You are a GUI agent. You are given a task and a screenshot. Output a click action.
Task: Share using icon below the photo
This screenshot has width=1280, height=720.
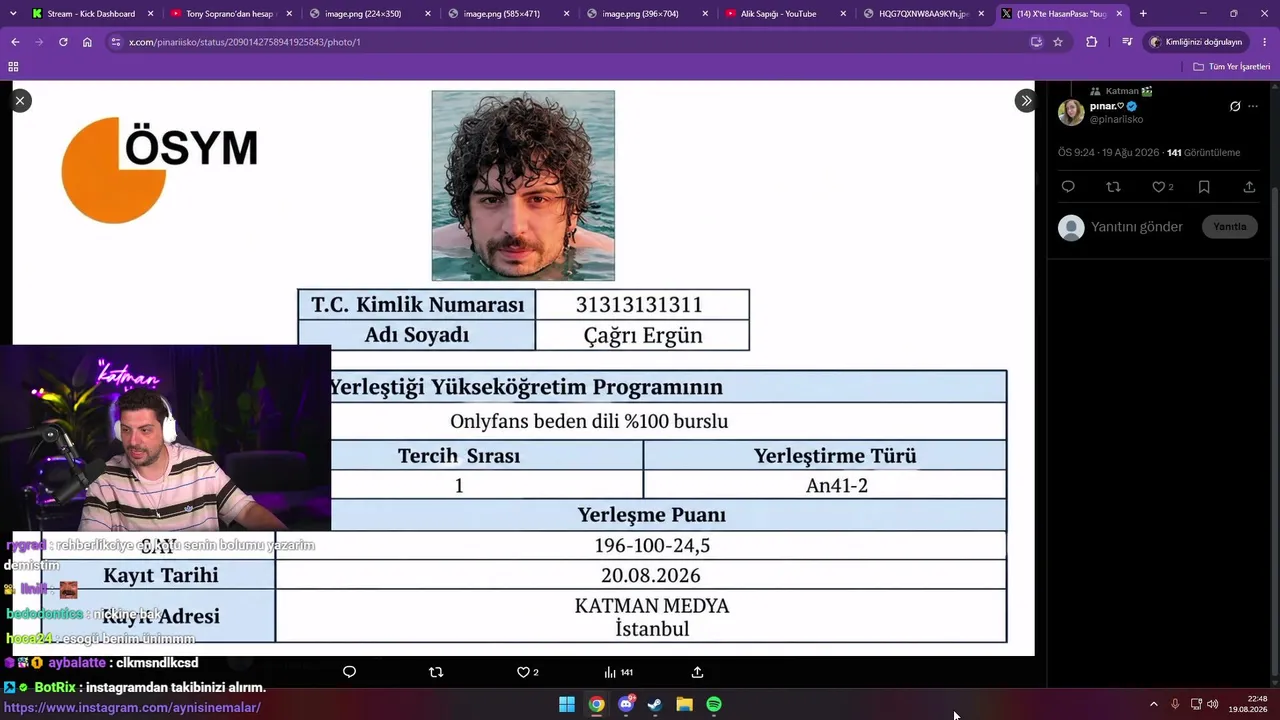pos(697,672)
